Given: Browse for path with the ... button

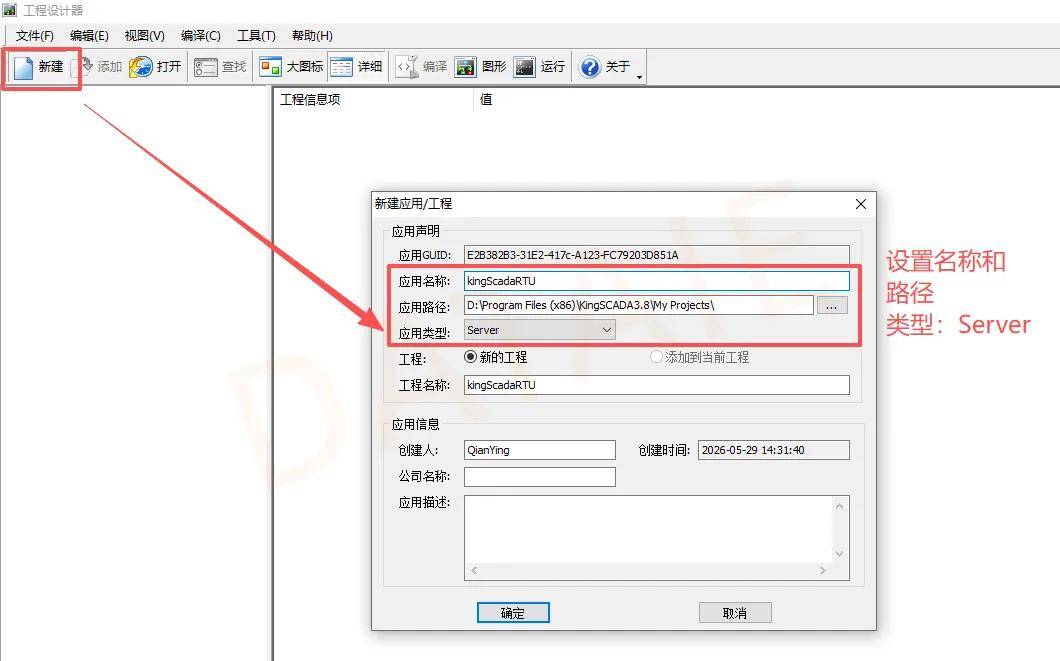Looking at the screenshot, I should coord(832,305).
